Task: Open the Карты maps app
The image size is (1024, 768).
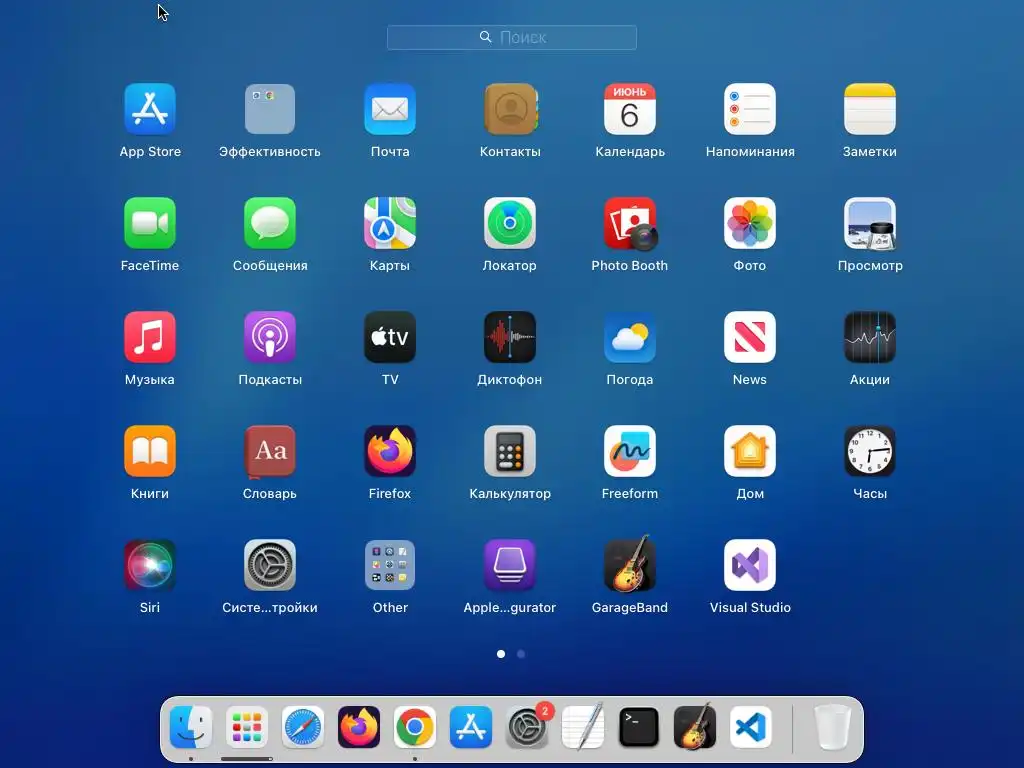Action: [x=390, y=223]
